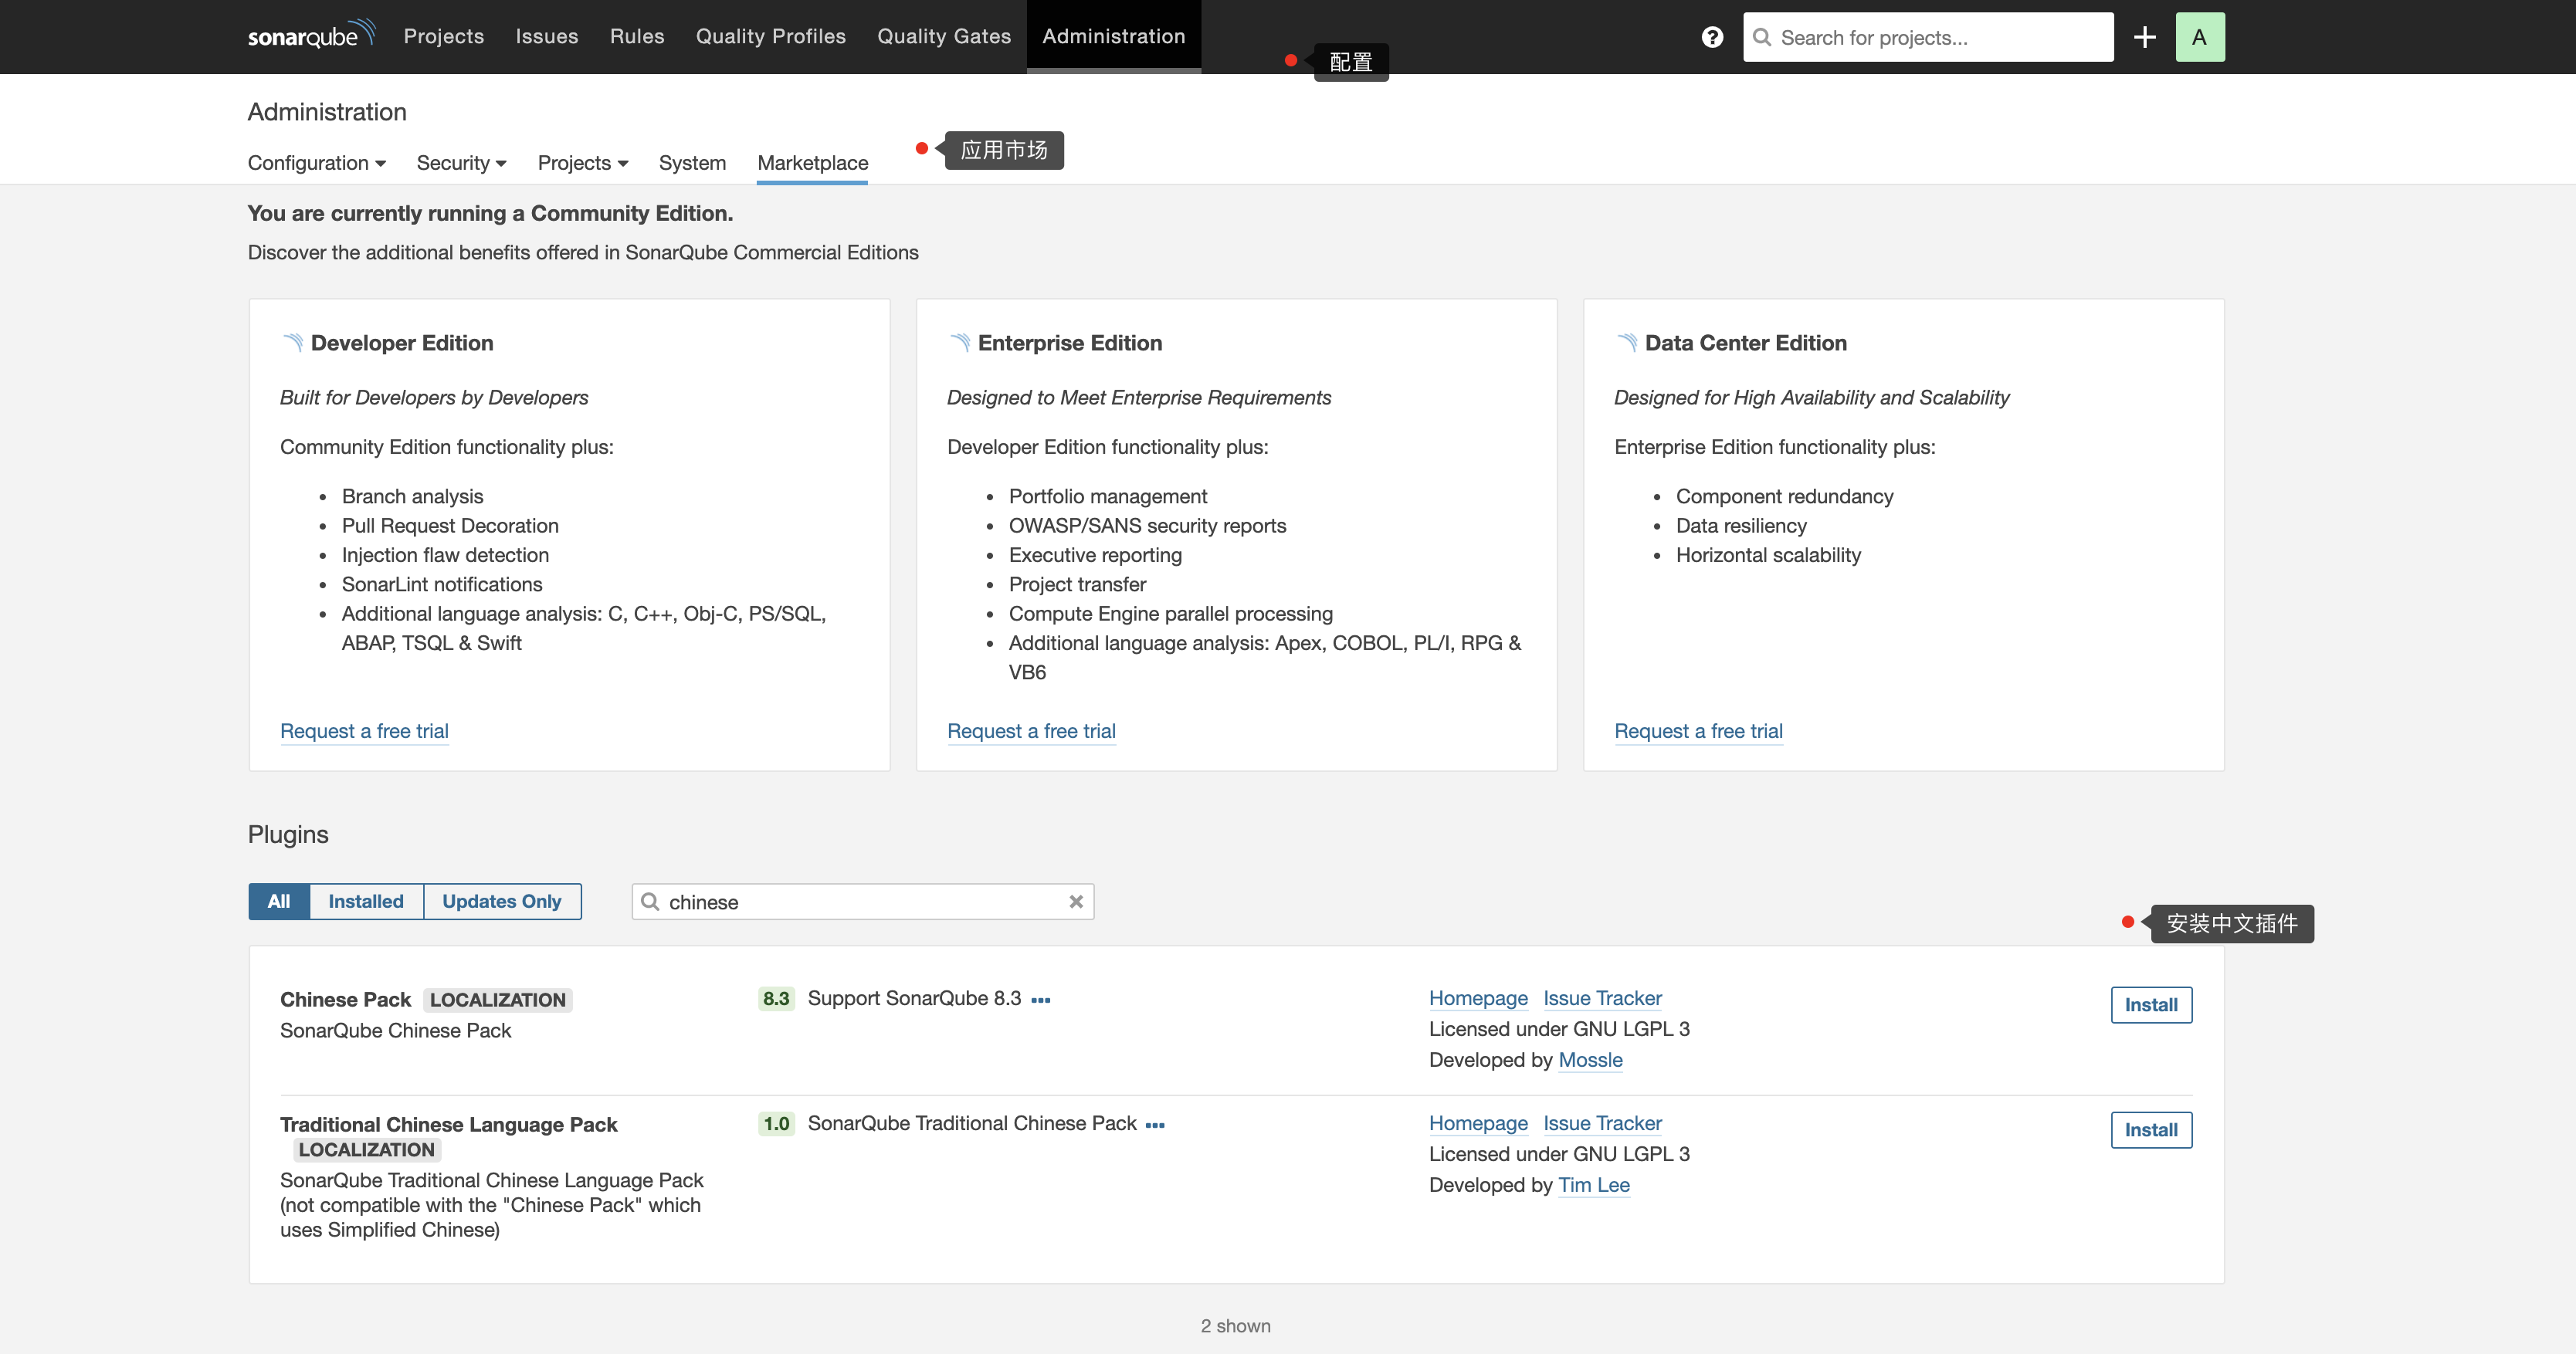Image resolution: width=2576 pixels, height=1354 pixels.
Task: Open Quality Gates page
Action: click(943, 36)
